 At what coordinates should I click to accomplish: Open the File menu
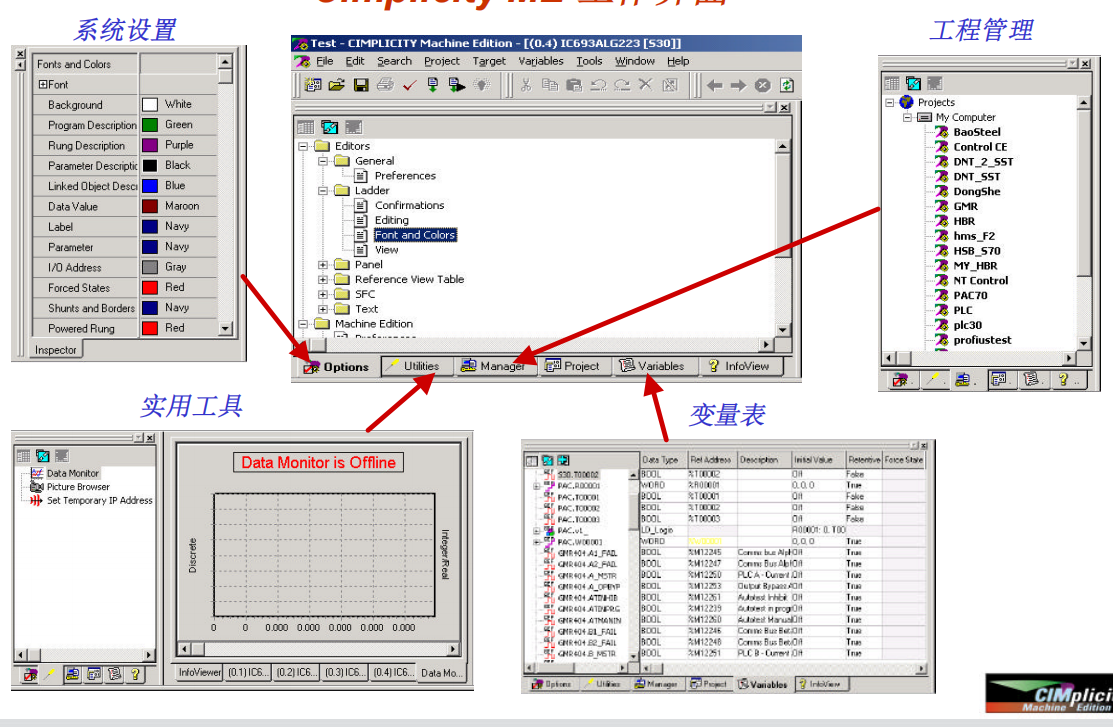coord(324,61)
